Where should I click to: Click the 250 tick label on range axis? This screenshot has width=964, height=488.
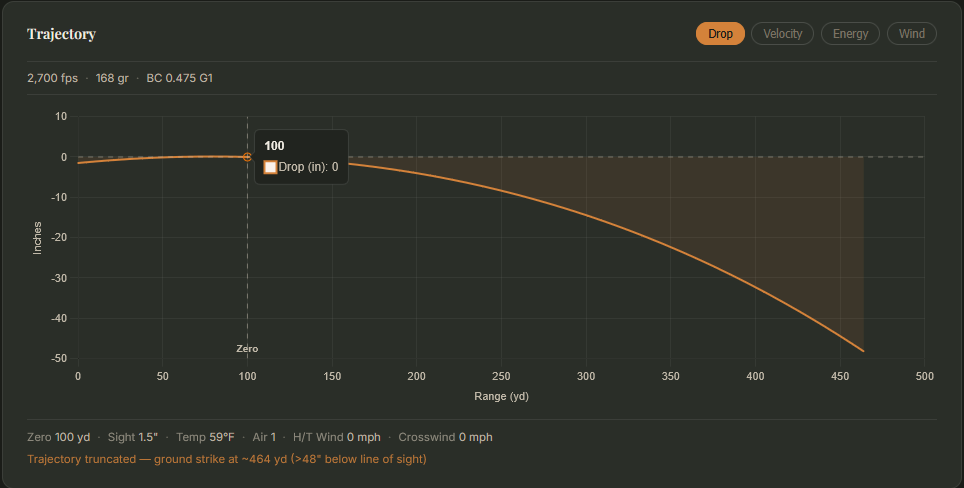click(x=501, y=376)
